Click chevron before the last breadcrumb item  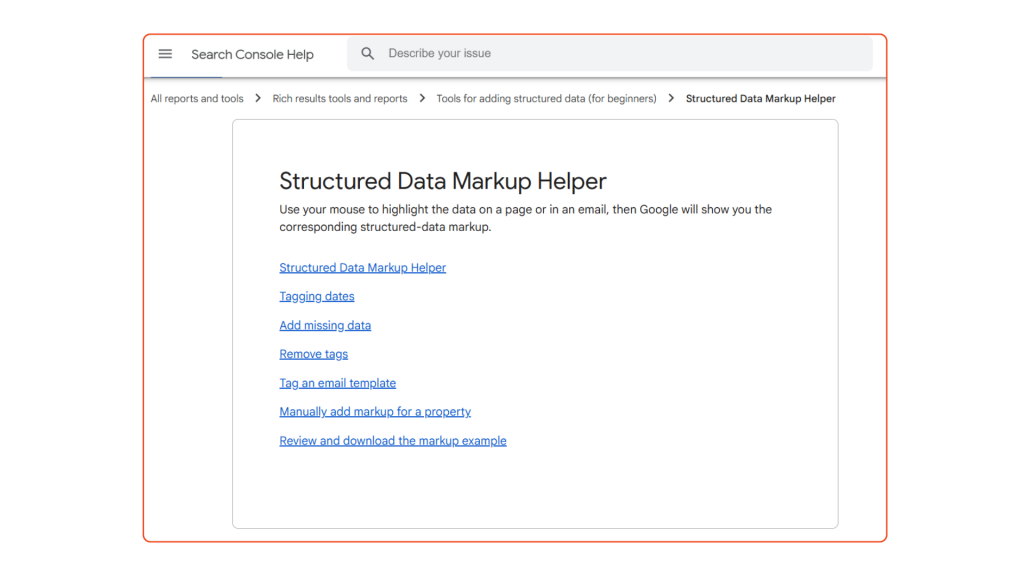[671, 98]
